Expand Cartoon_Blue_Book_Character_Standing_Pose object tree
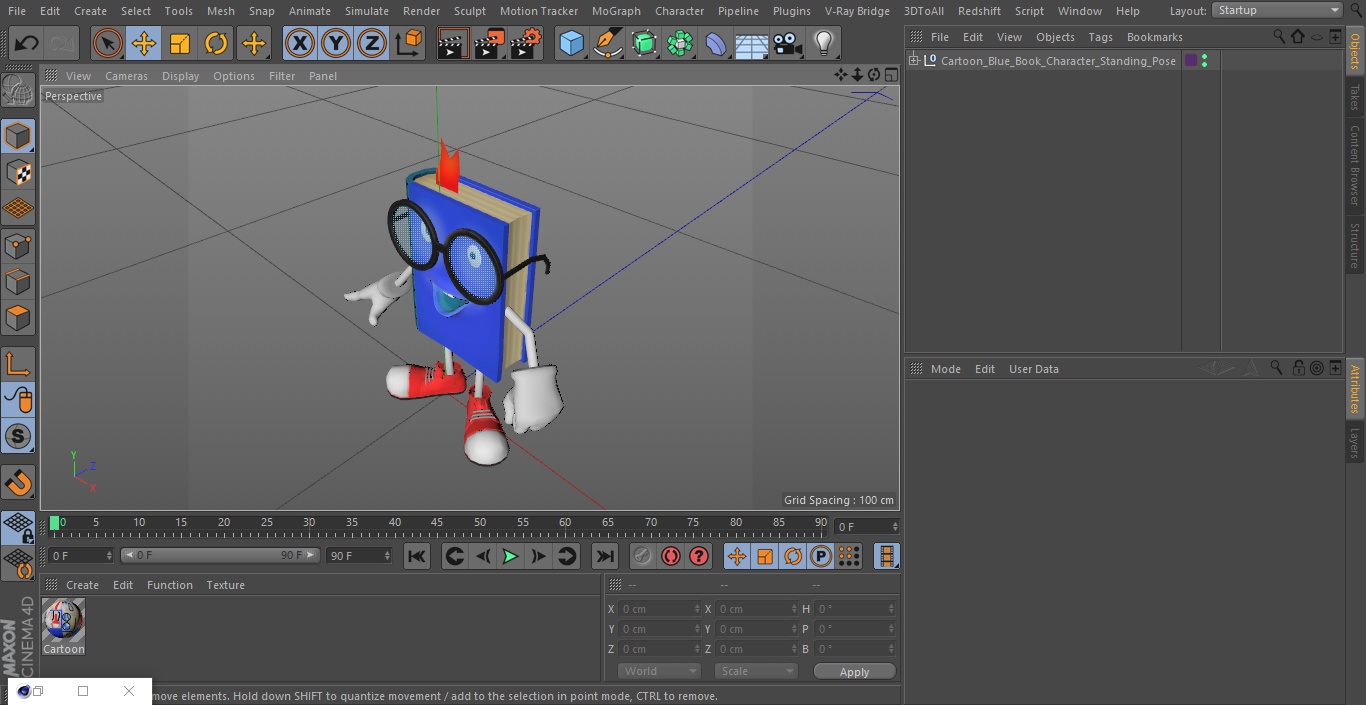The image size is (1366, 705). (x=913, y=61)
